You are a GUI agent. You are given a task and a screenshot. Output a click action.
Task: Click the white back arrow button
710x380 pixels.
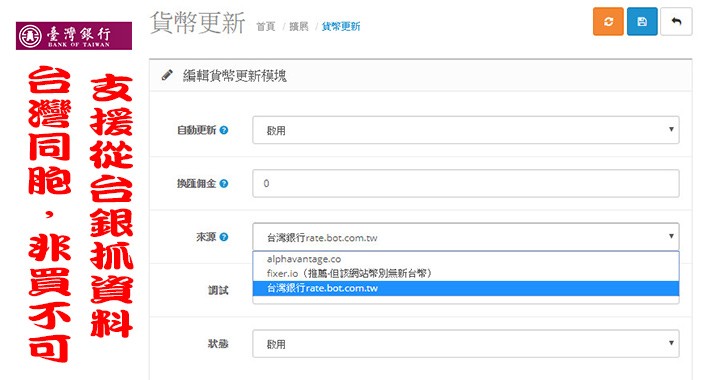coord(676,21)
